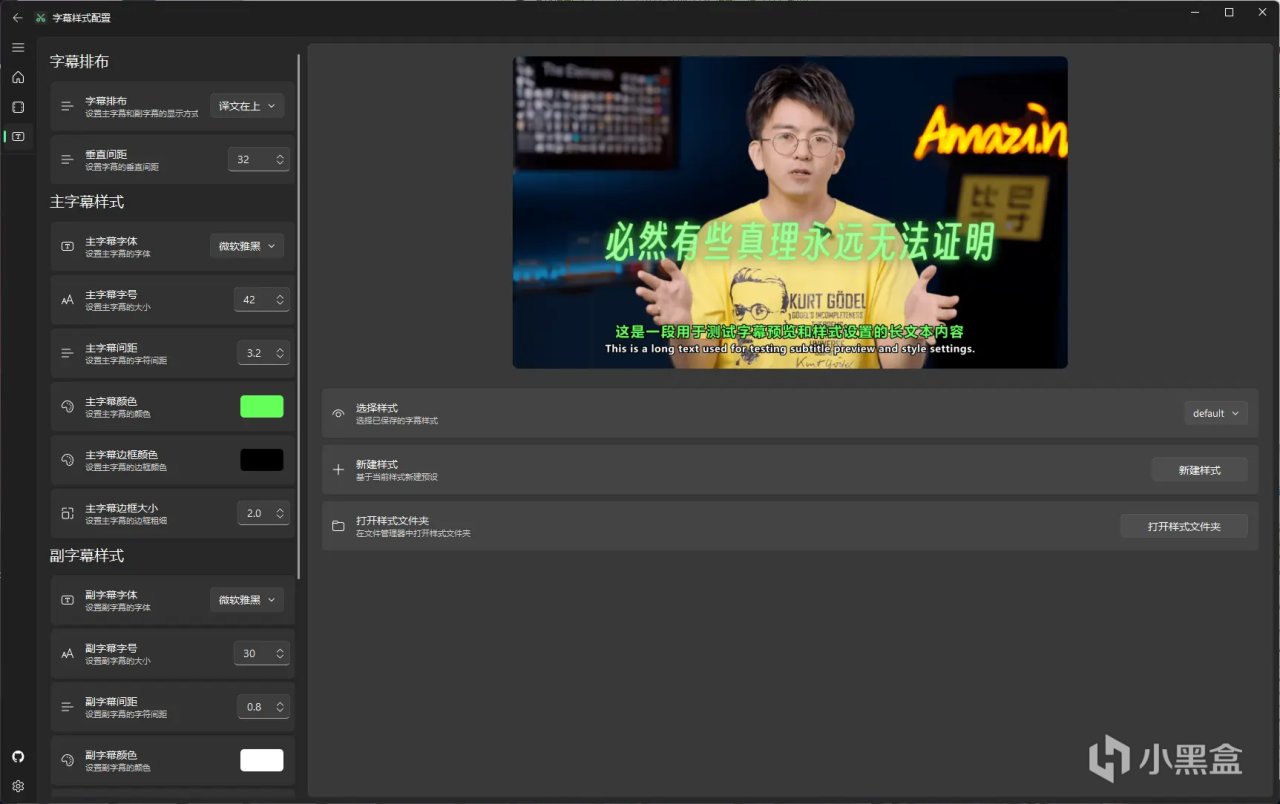Click the 副字幕样式 section heading

(87, 556)
